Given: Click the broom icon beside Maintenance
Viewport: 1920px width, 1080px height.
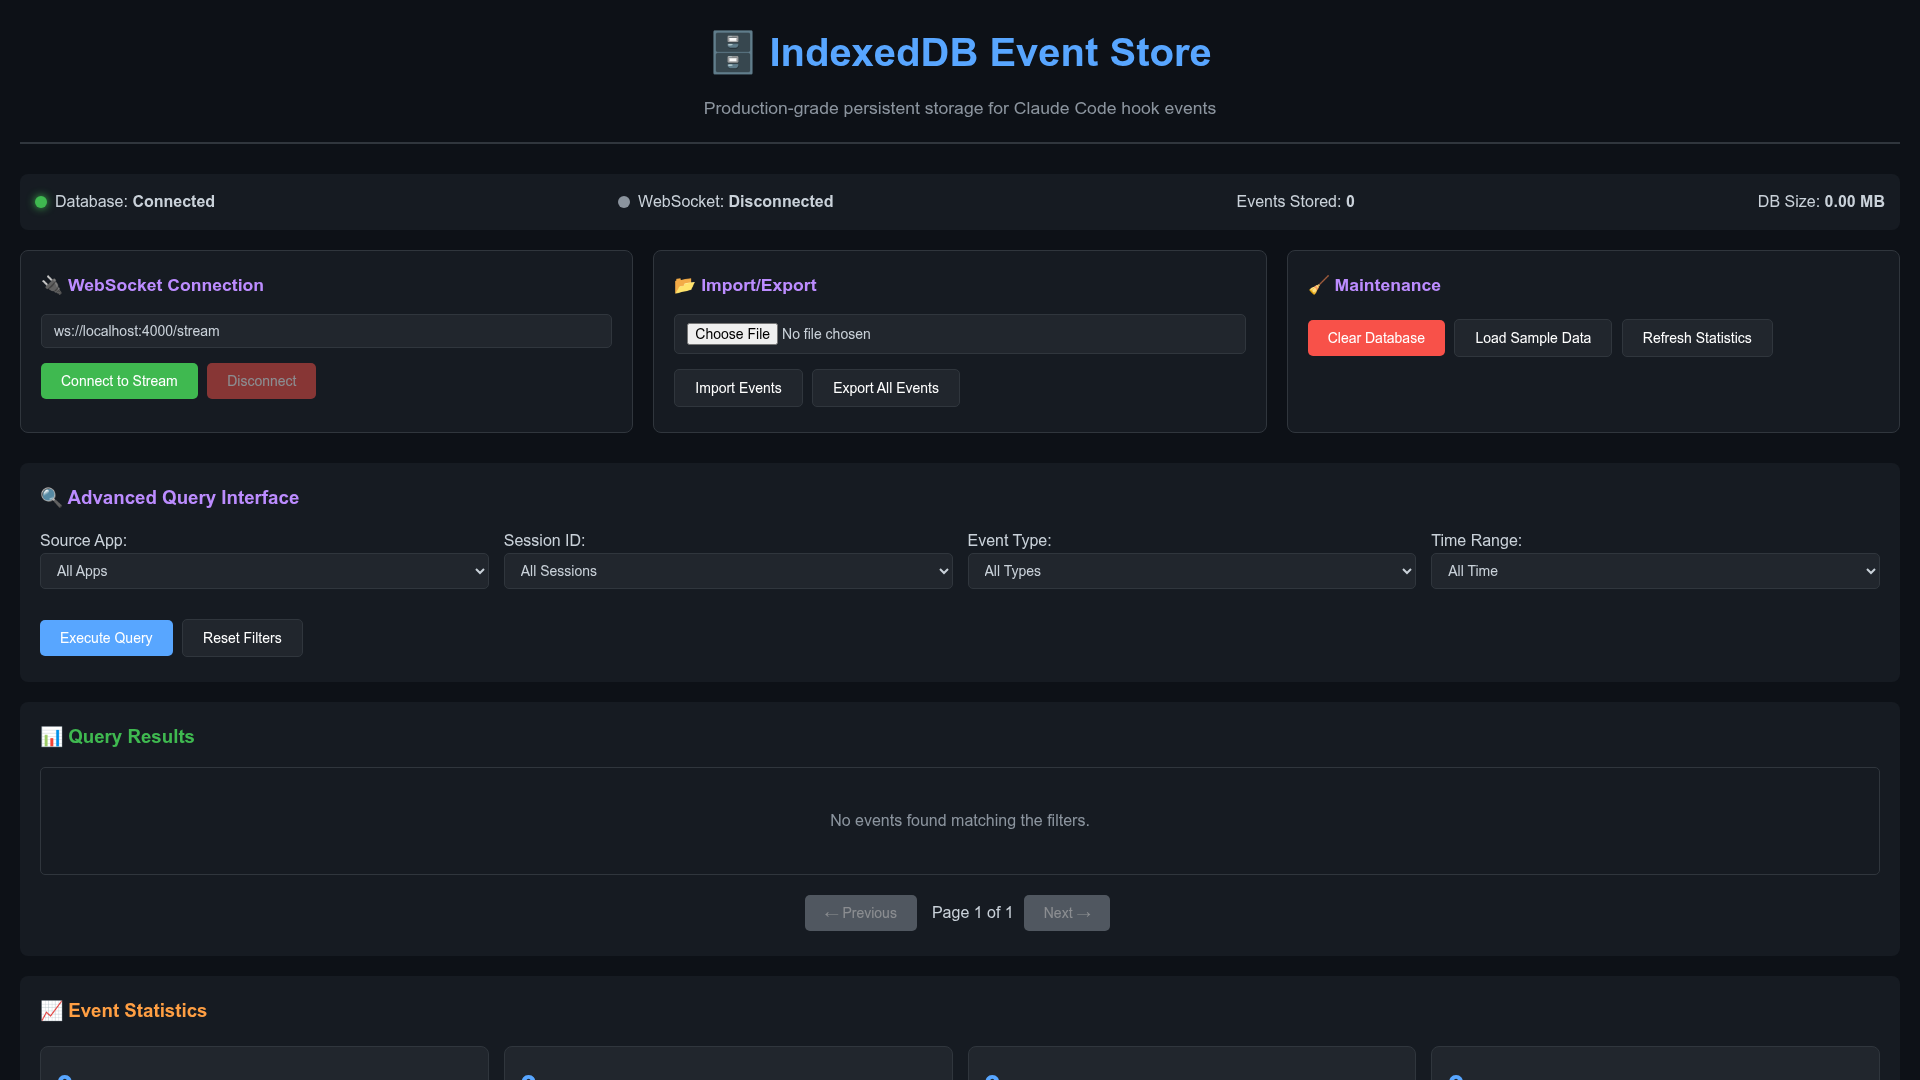Looking at the screenshot, I should (1318, 286).
